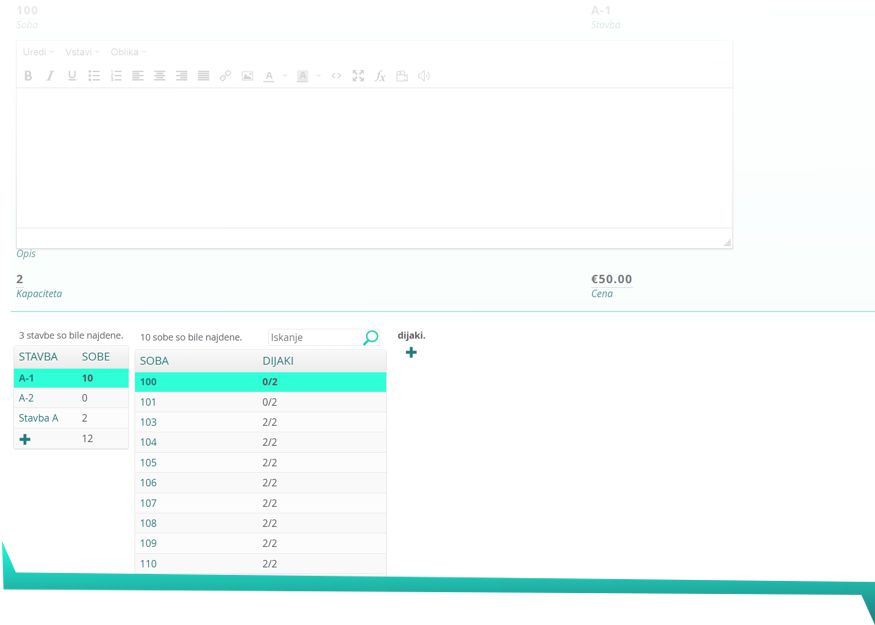This screenshot has height=625, width=875.
Task: Center align the text
Action: [160, 76]
